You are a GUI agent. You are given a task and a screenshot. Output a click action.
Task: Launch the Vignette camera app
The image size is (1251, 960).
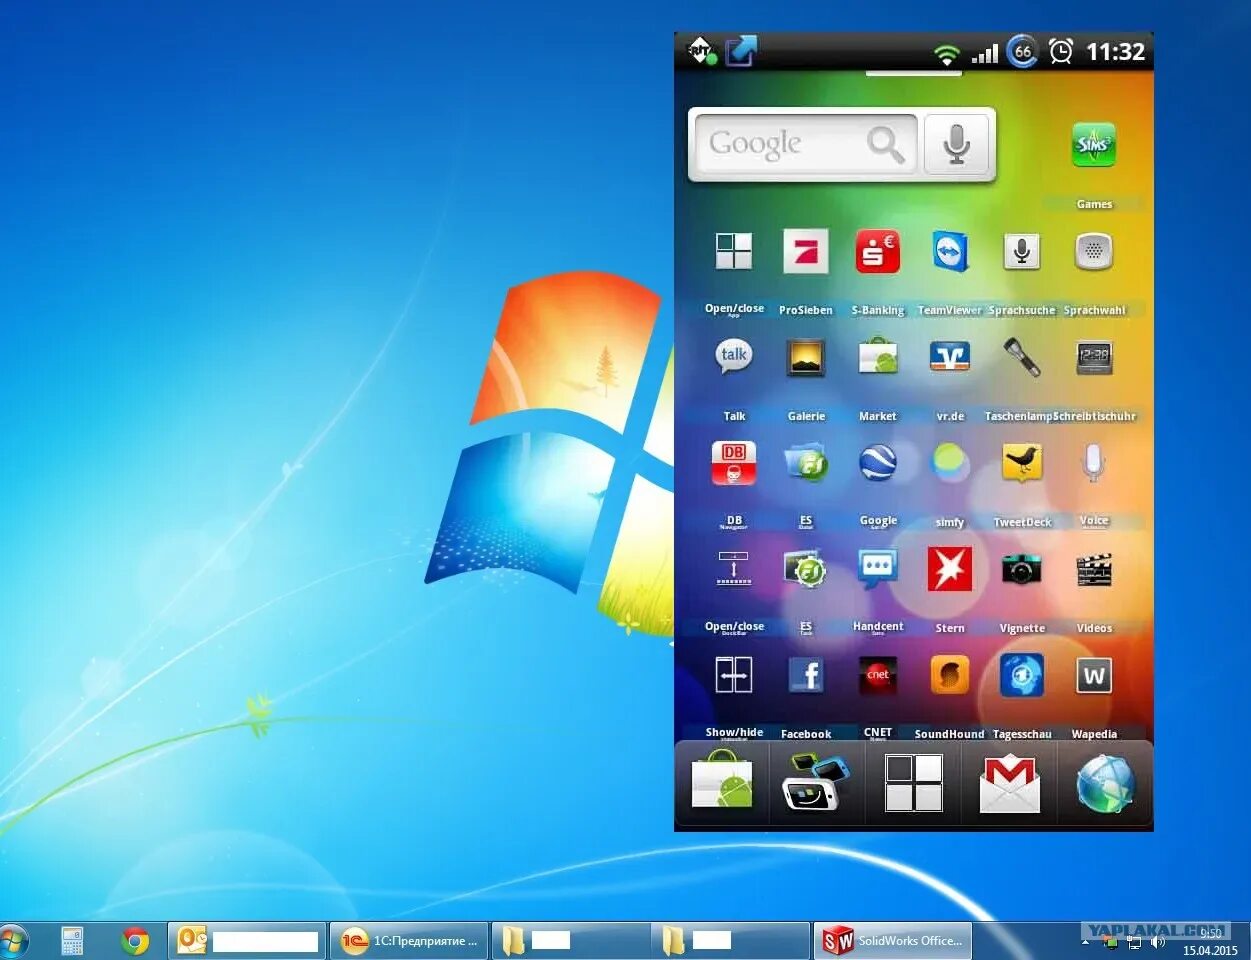pyautogui.click(x=1022, y=569)
